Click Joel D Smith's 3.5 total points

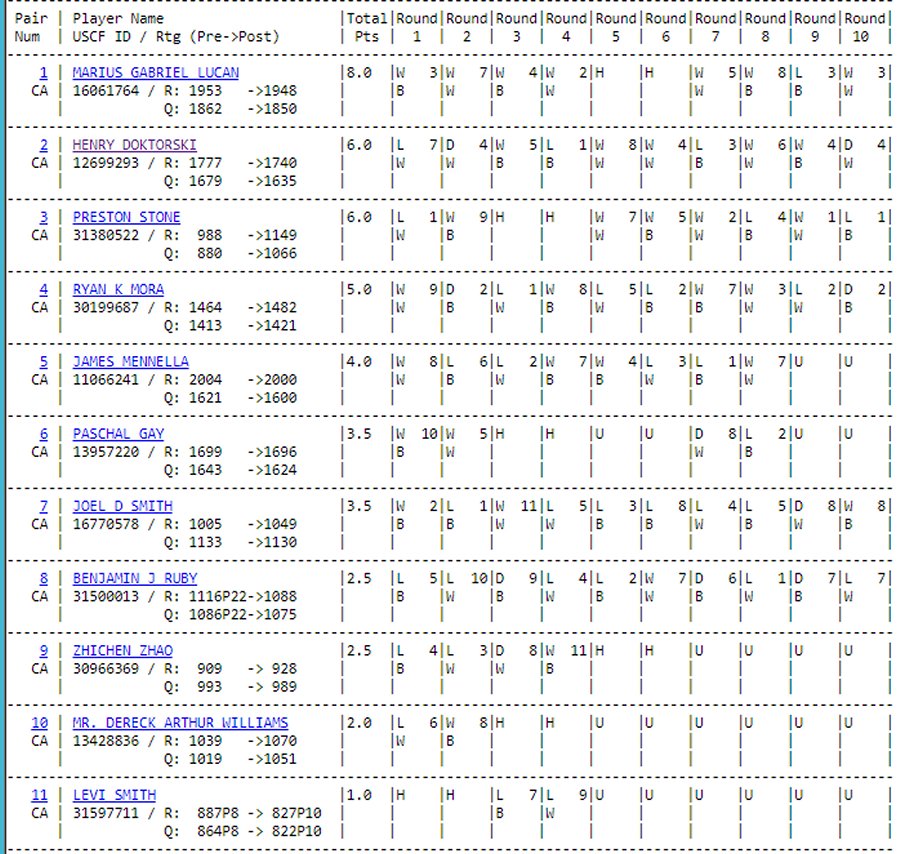[359, 507]
